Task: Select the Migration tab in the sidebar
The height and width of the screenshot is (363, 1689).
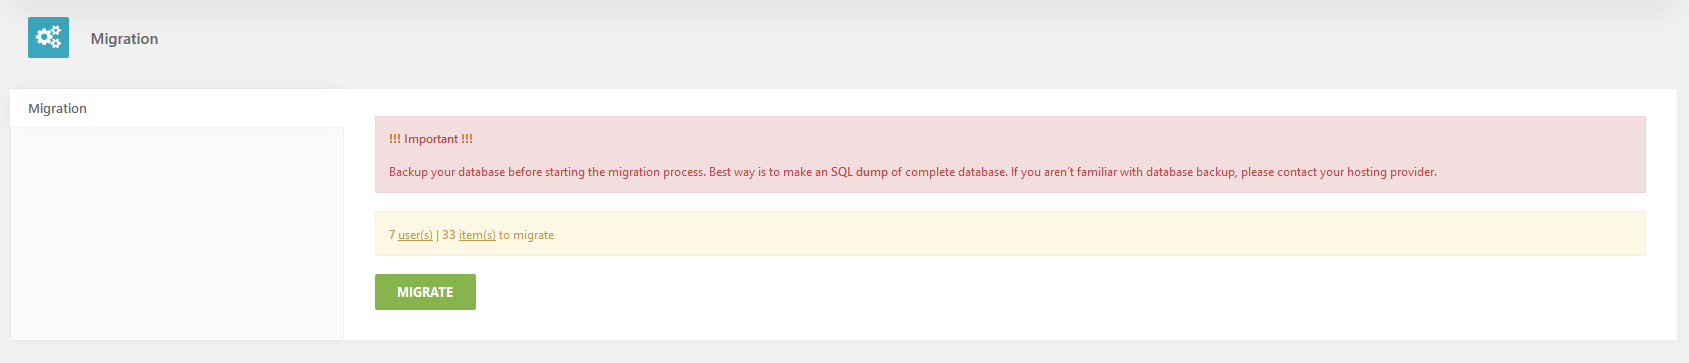Action: tap(177, 108)
